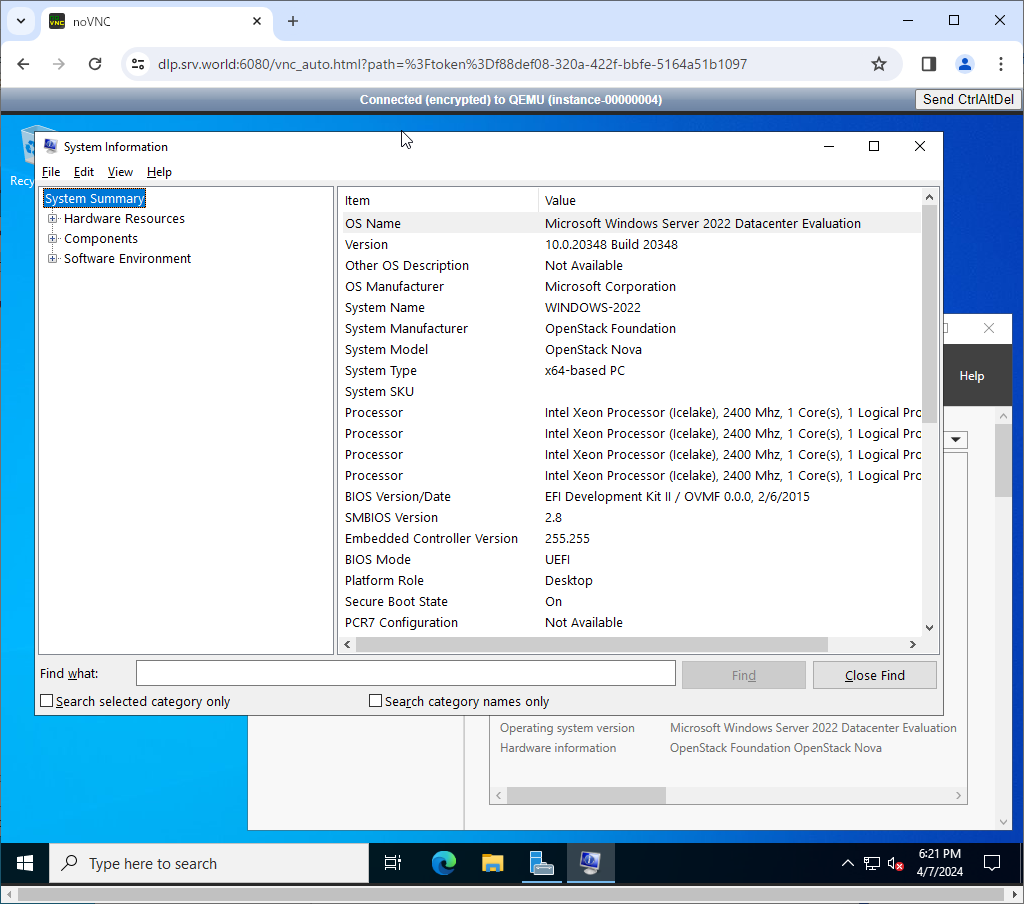The height and width of the screenshot is (904, 1024).
Task: Sort by the Value column header
Action: [x=729, y=201]
